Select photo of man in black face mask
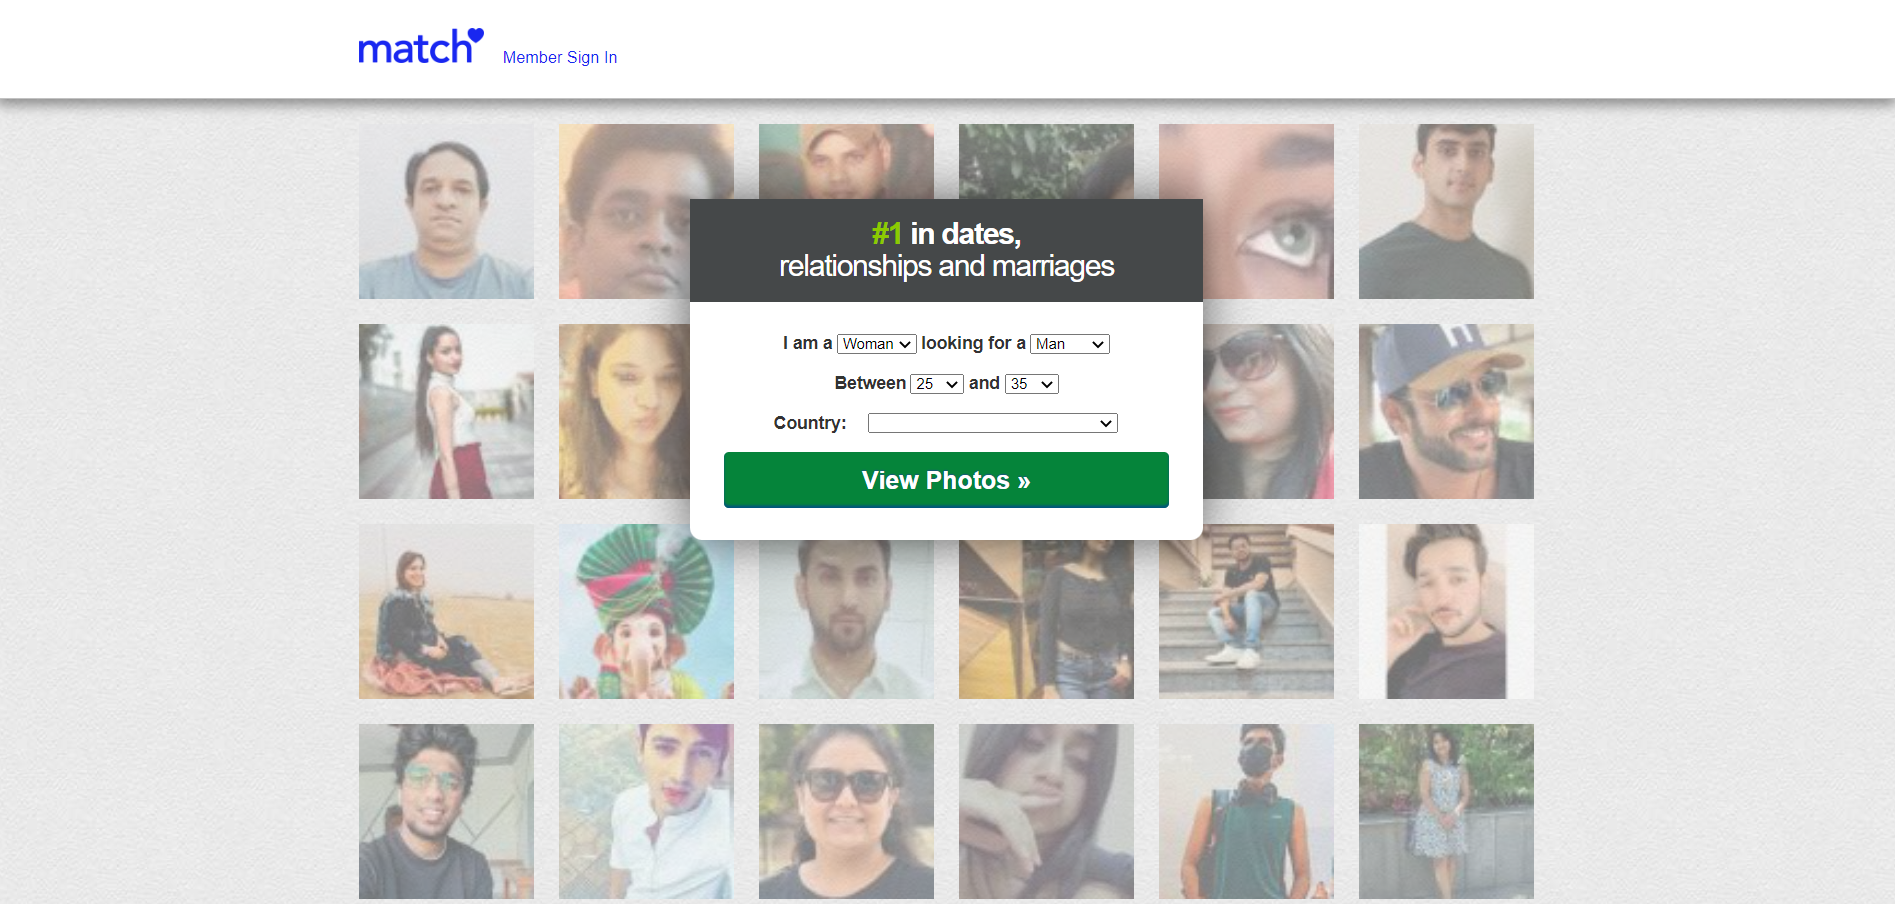The width and height of the screenshot is (1895, 904). click(1246, 811)
